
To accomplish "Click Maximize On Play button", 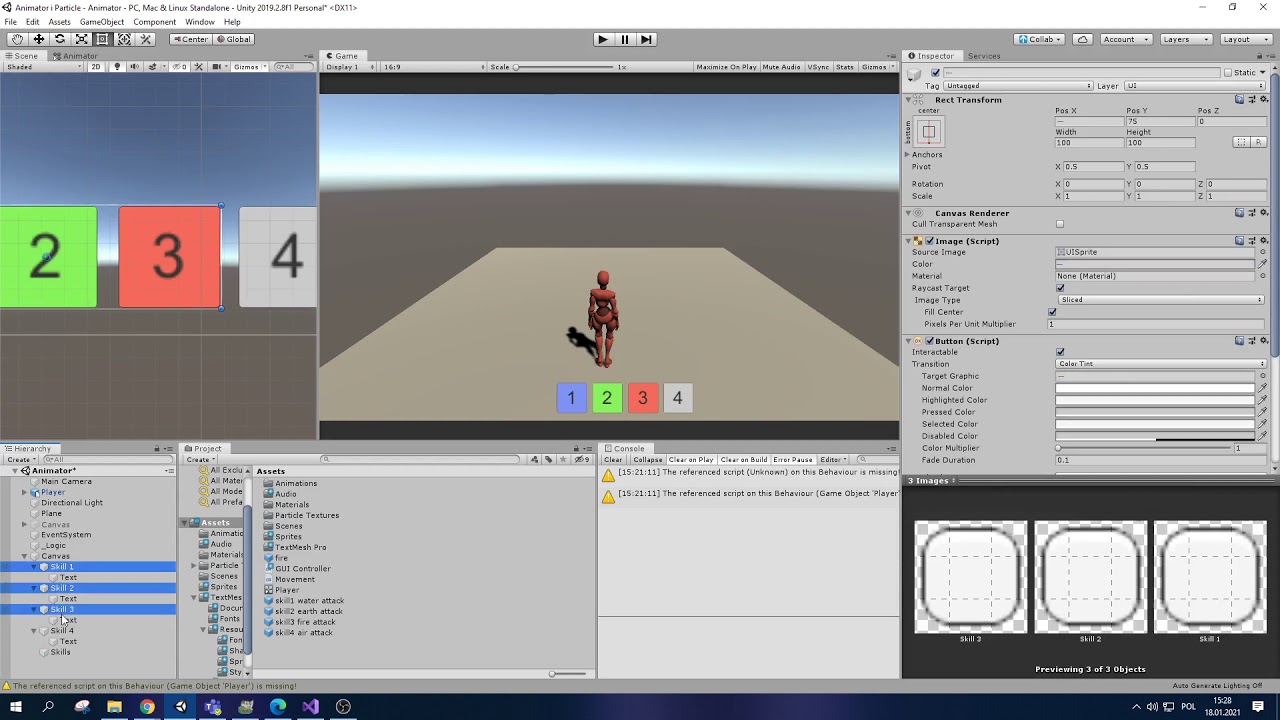I will 726,67.
